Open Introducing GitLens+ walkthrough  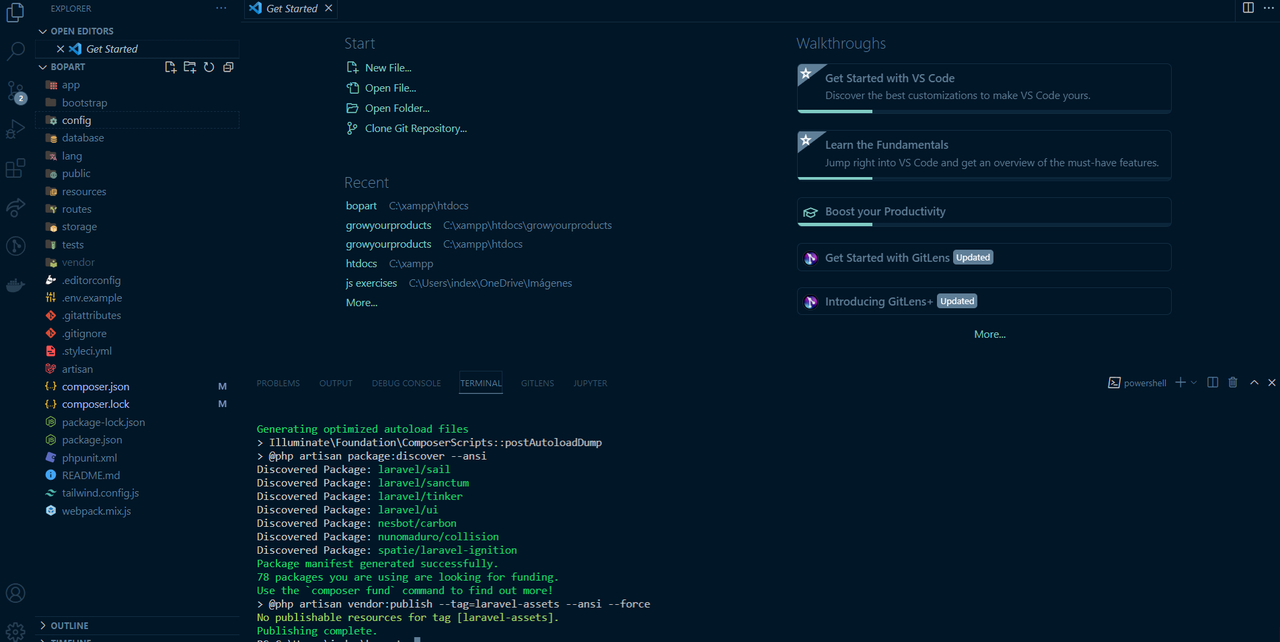click(x=984, y=301)
